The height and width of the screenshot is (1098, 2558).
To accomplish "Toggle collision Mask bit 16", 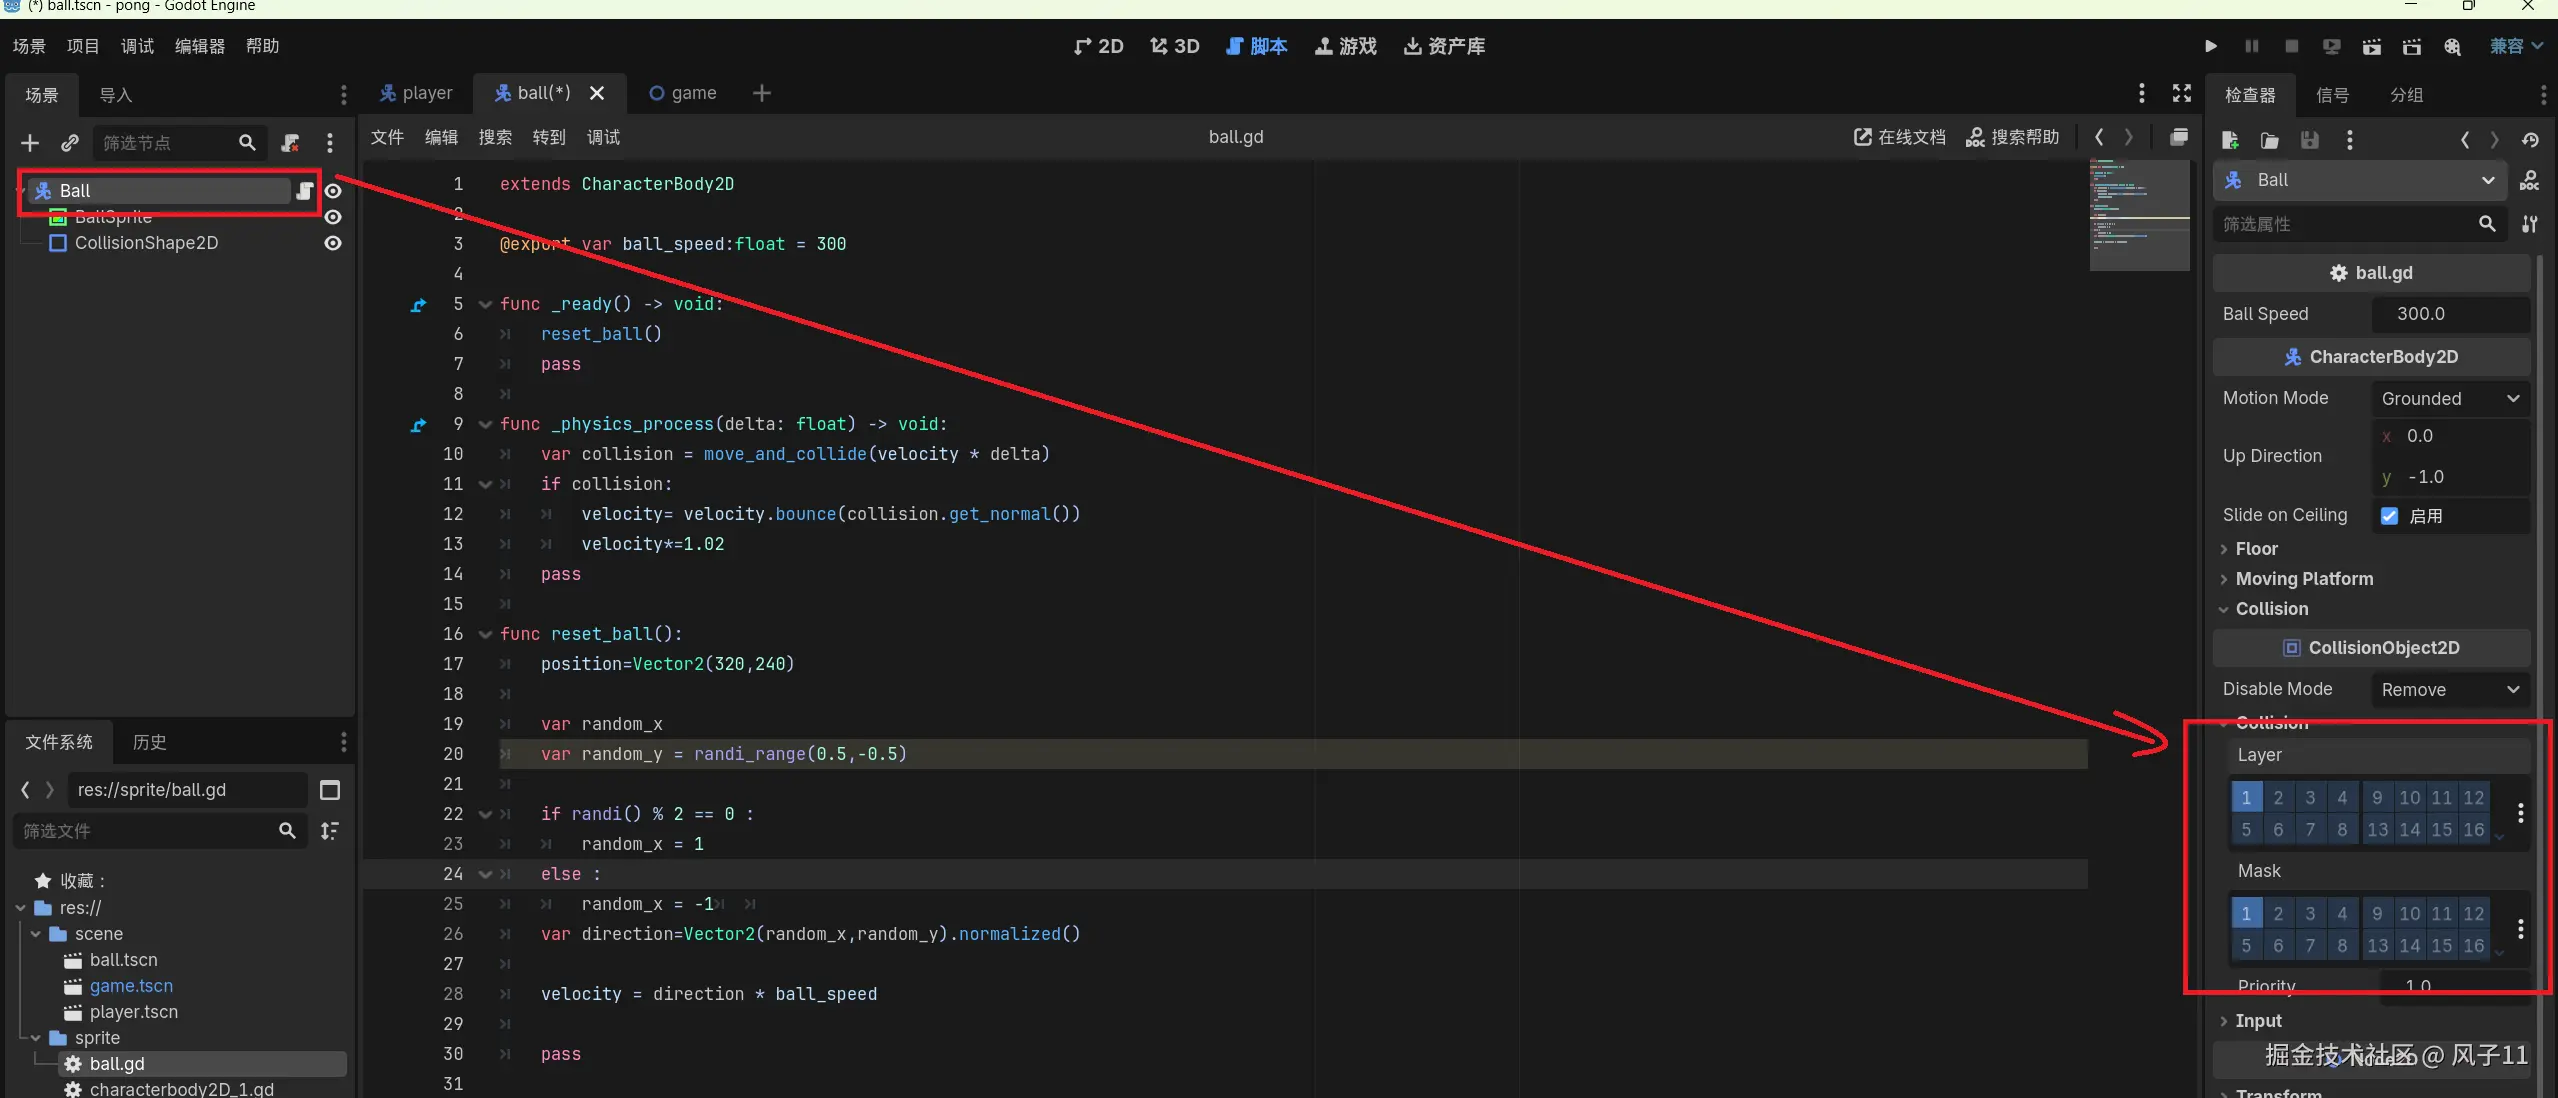I will (2474, 945).
